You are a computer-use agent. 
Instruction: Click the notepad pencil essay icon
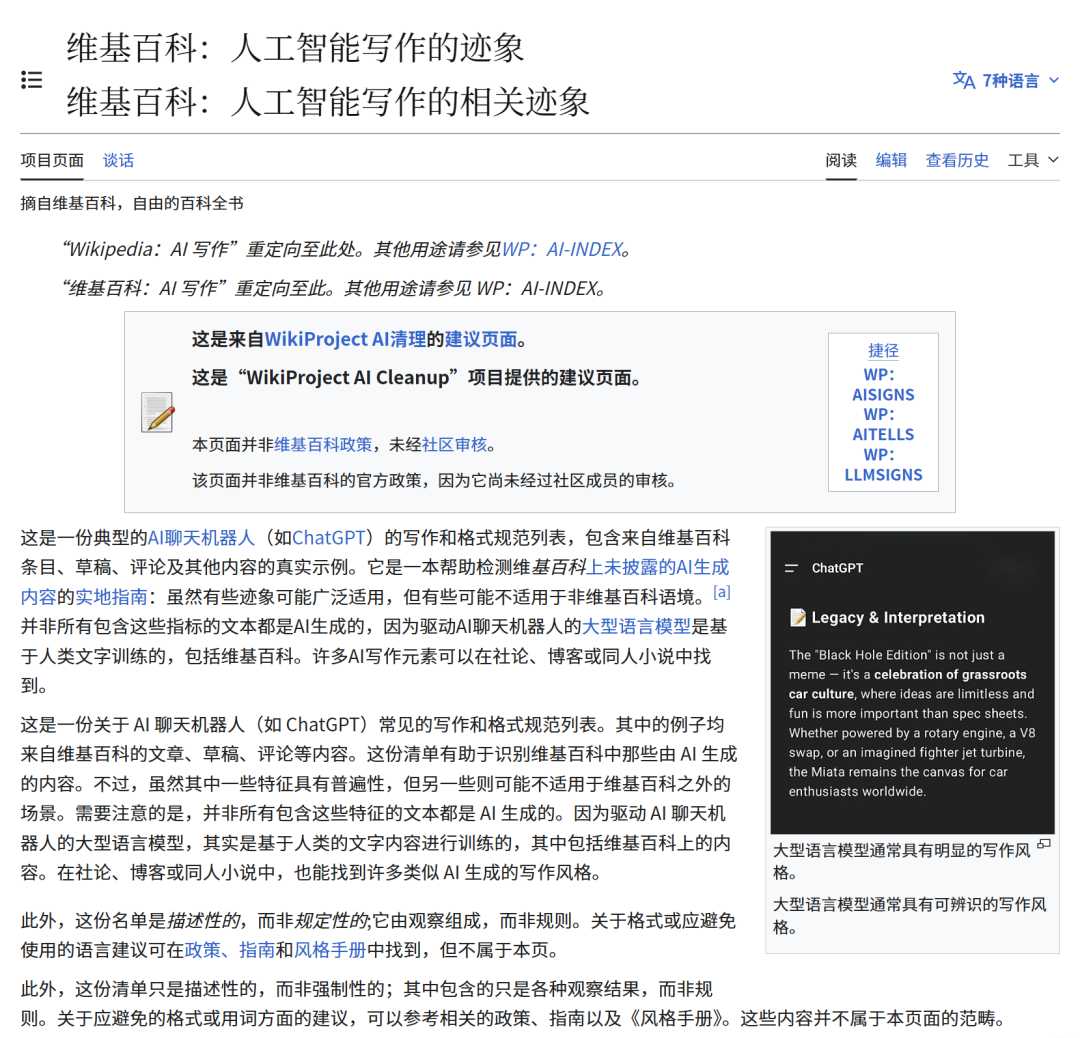coord(158,412)
